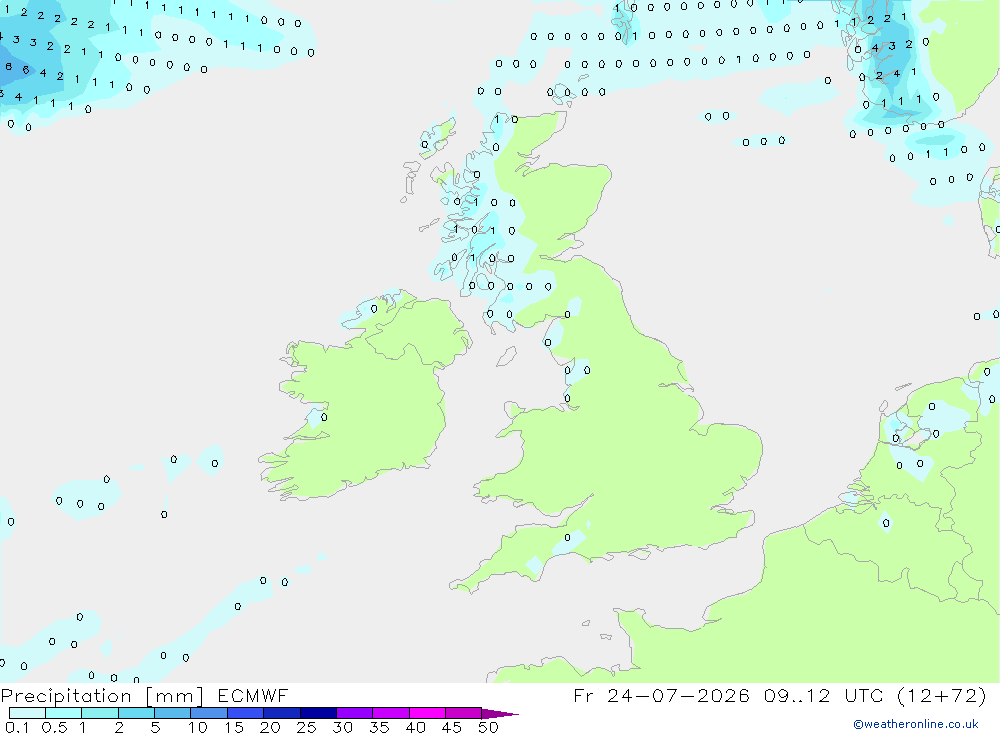Click the legend scale number '10'
This screenshot has width=1000, height=733.
198,727
